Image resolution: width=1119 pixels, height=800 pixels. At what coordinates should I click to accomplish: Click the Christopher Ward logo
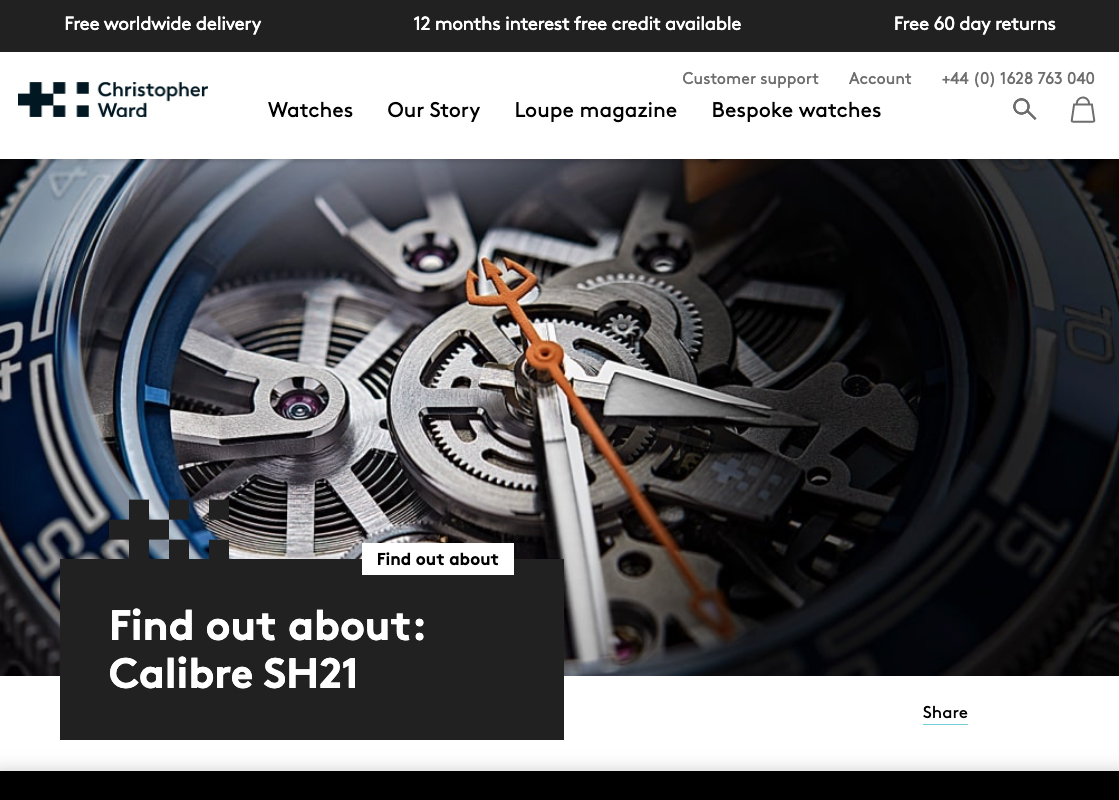tap(113, 99)
